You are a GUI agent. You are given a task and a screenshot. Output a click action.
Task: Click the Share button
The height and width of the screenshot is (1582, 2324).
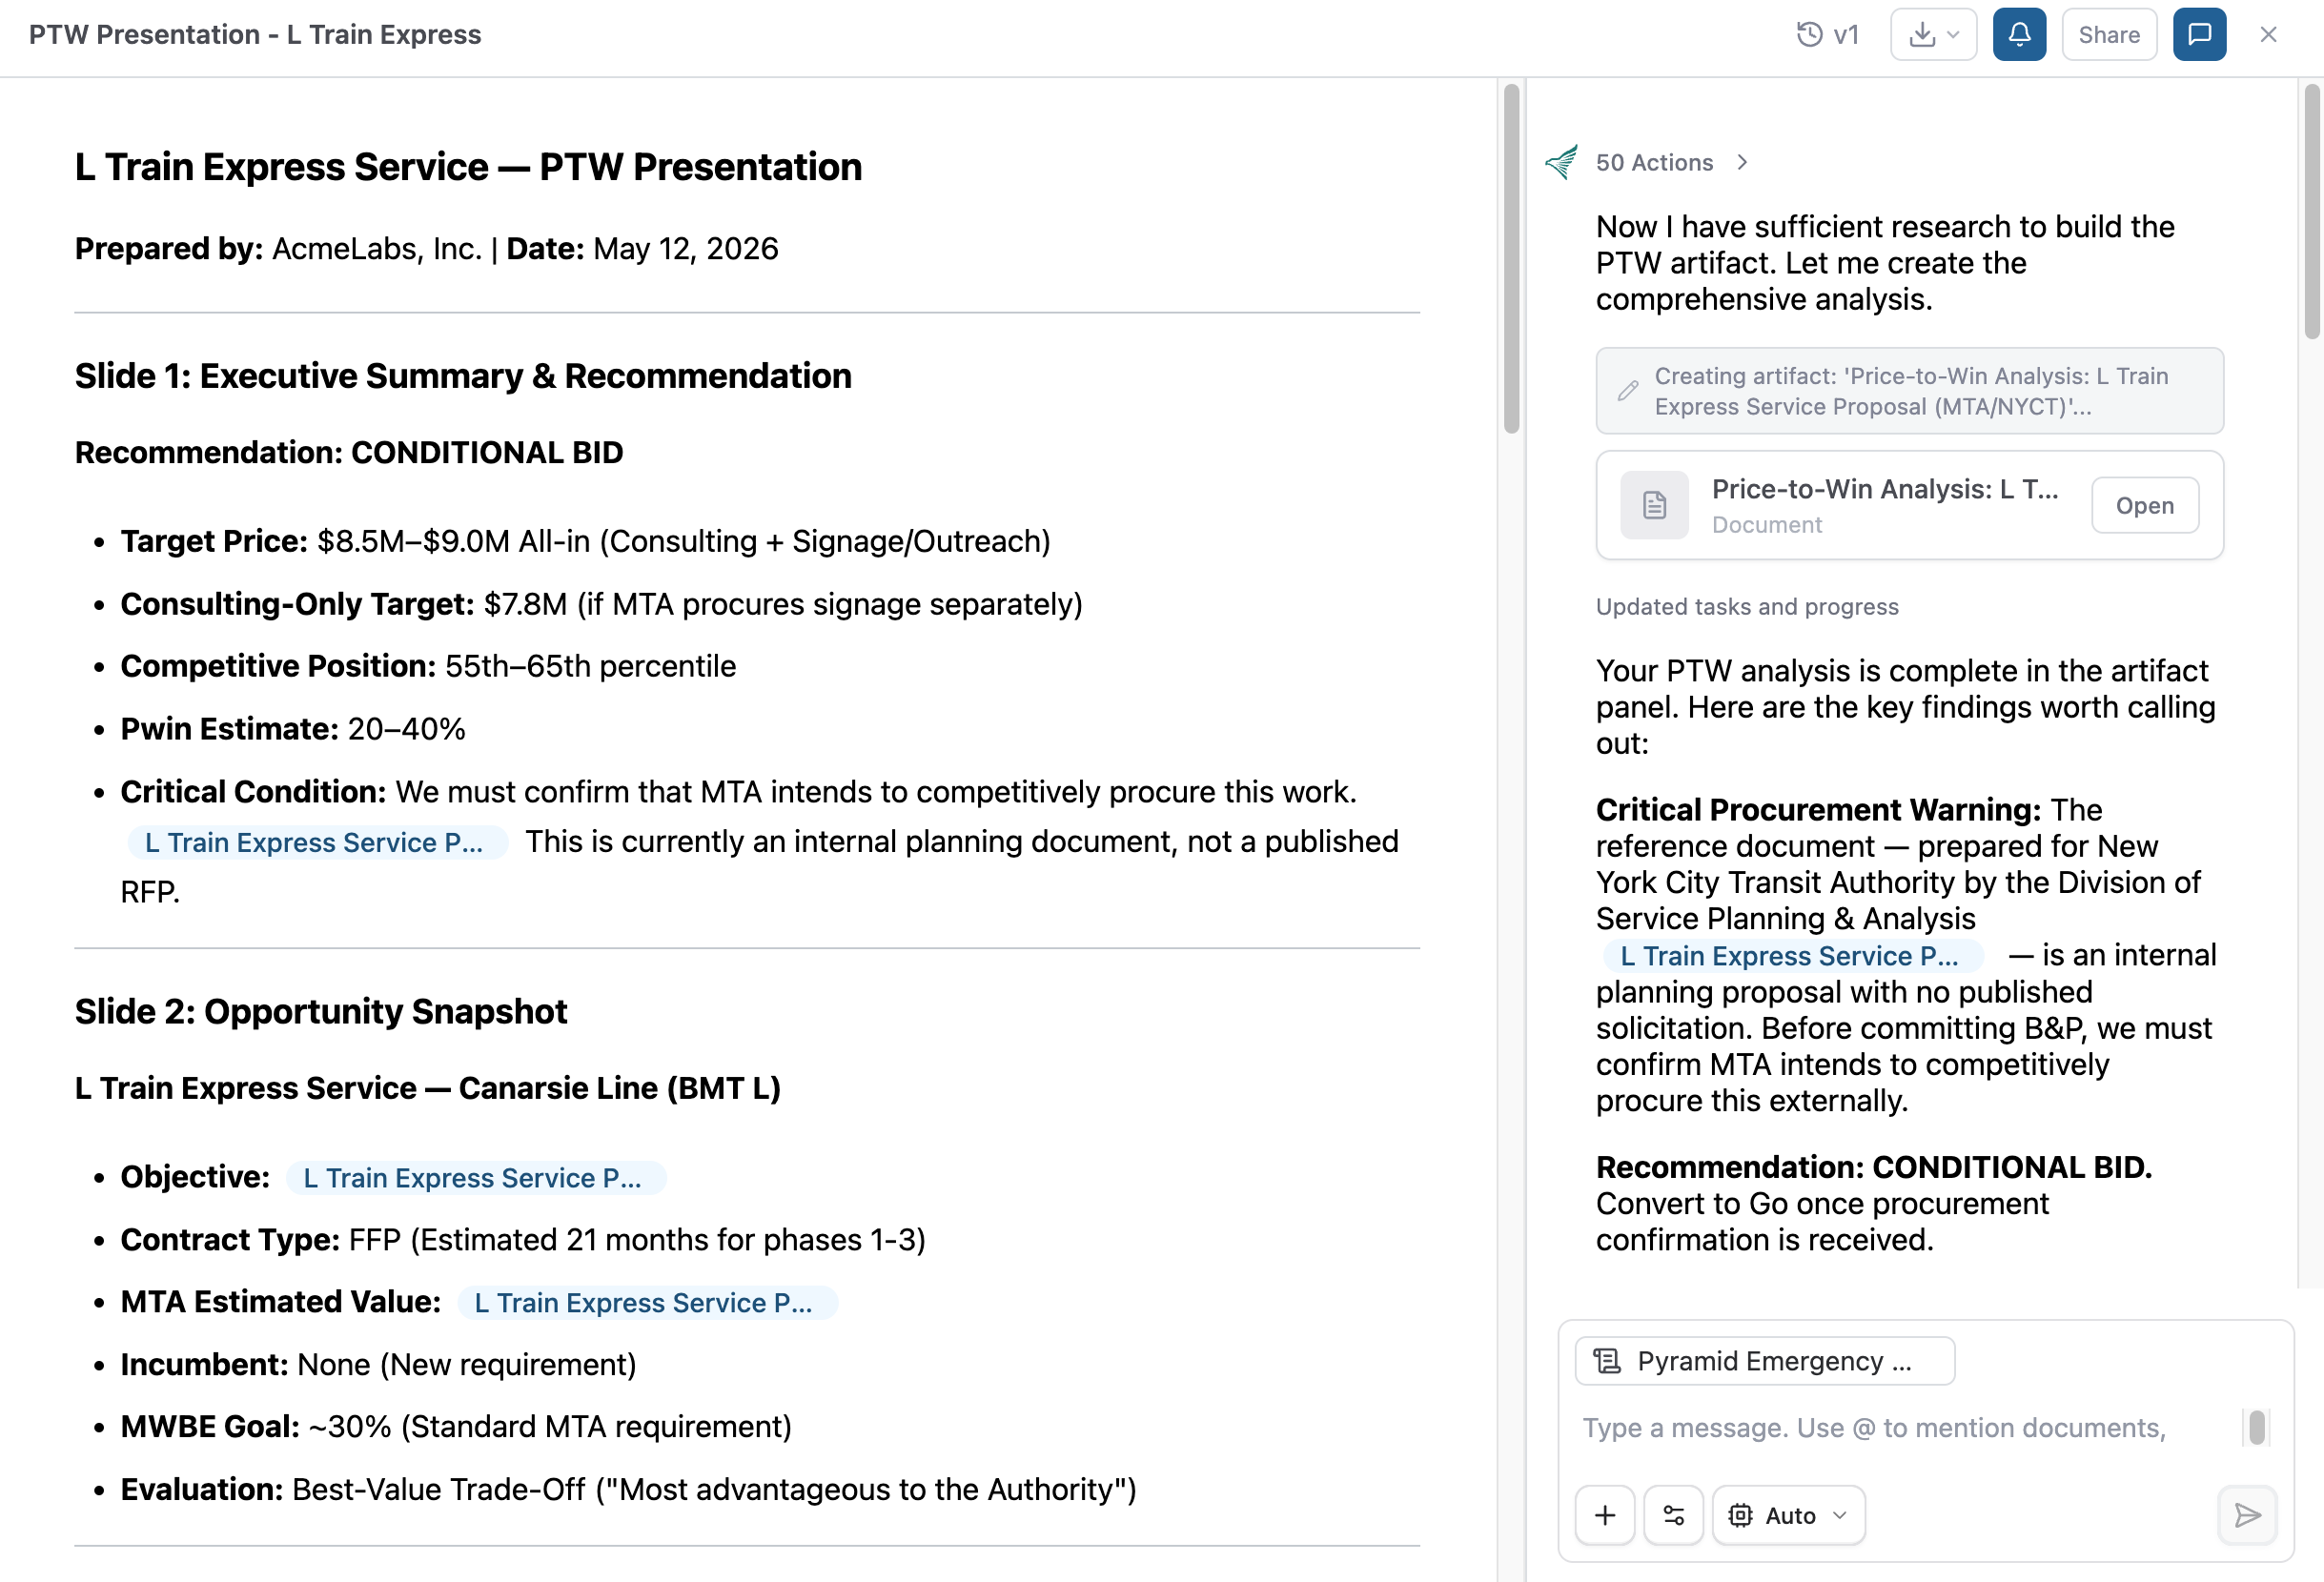(2108, 35)
